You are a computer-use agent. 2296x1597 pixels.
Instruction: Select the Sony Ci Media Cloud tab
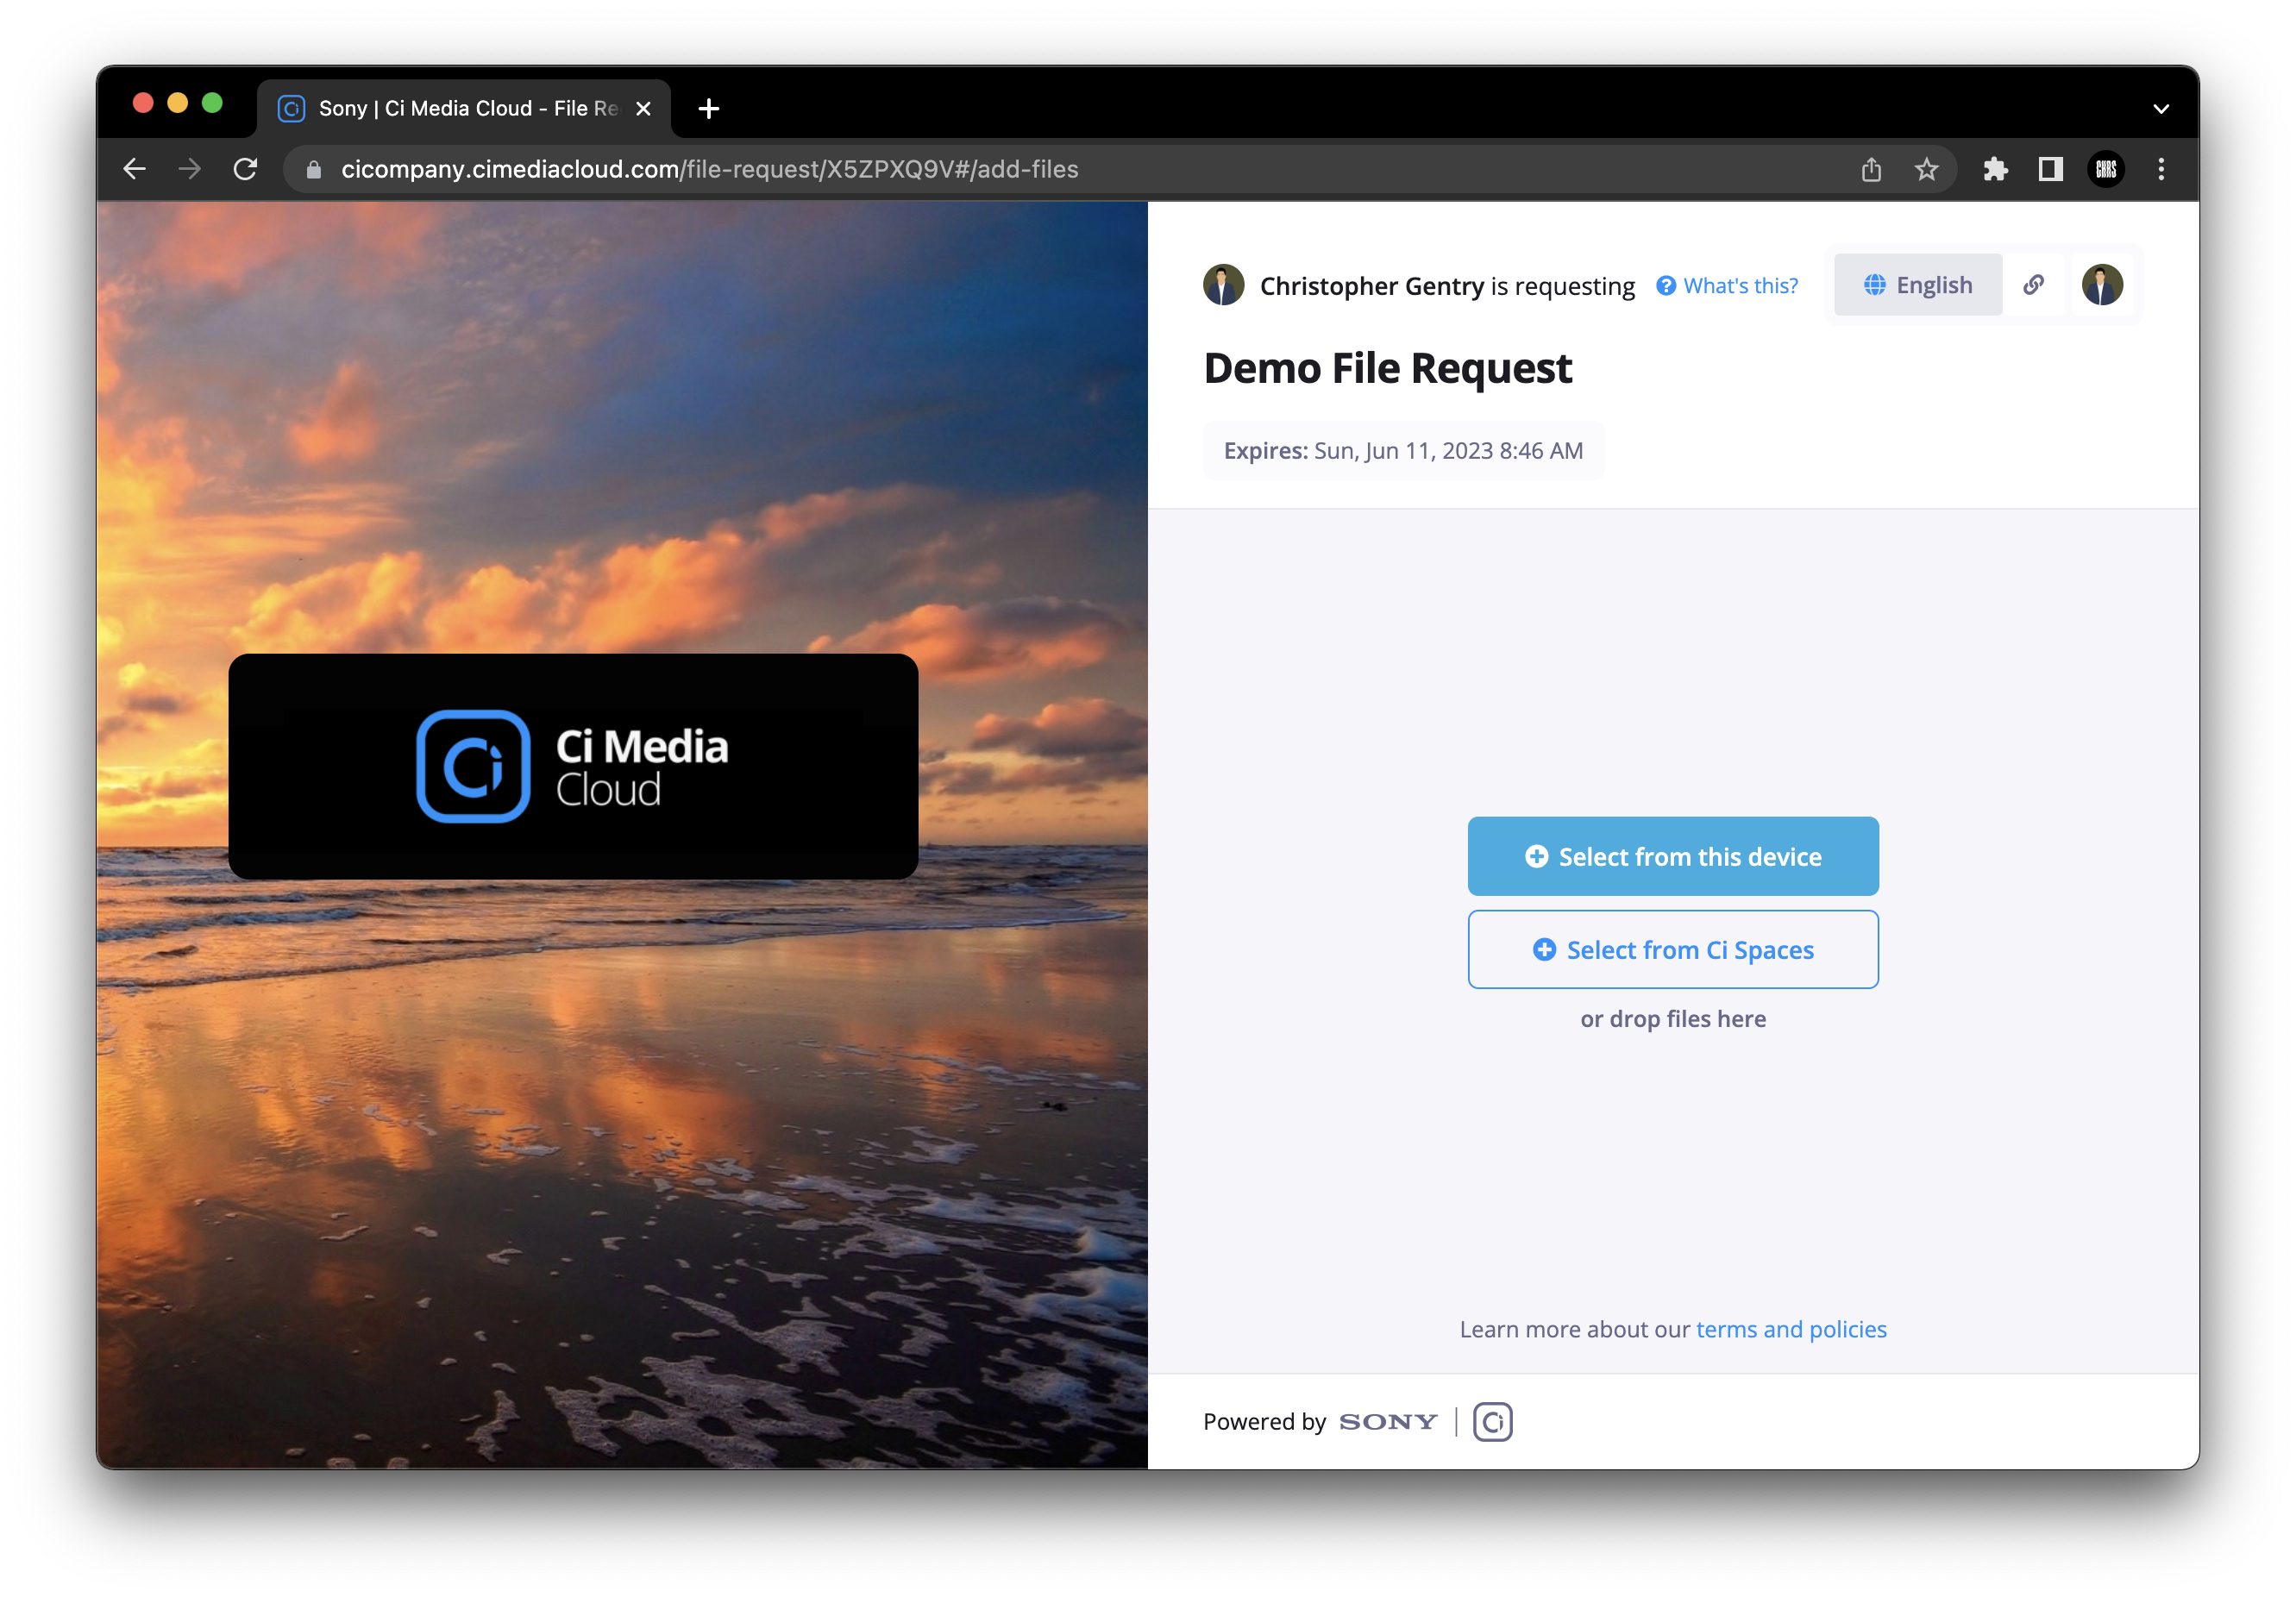pos(464,108)
